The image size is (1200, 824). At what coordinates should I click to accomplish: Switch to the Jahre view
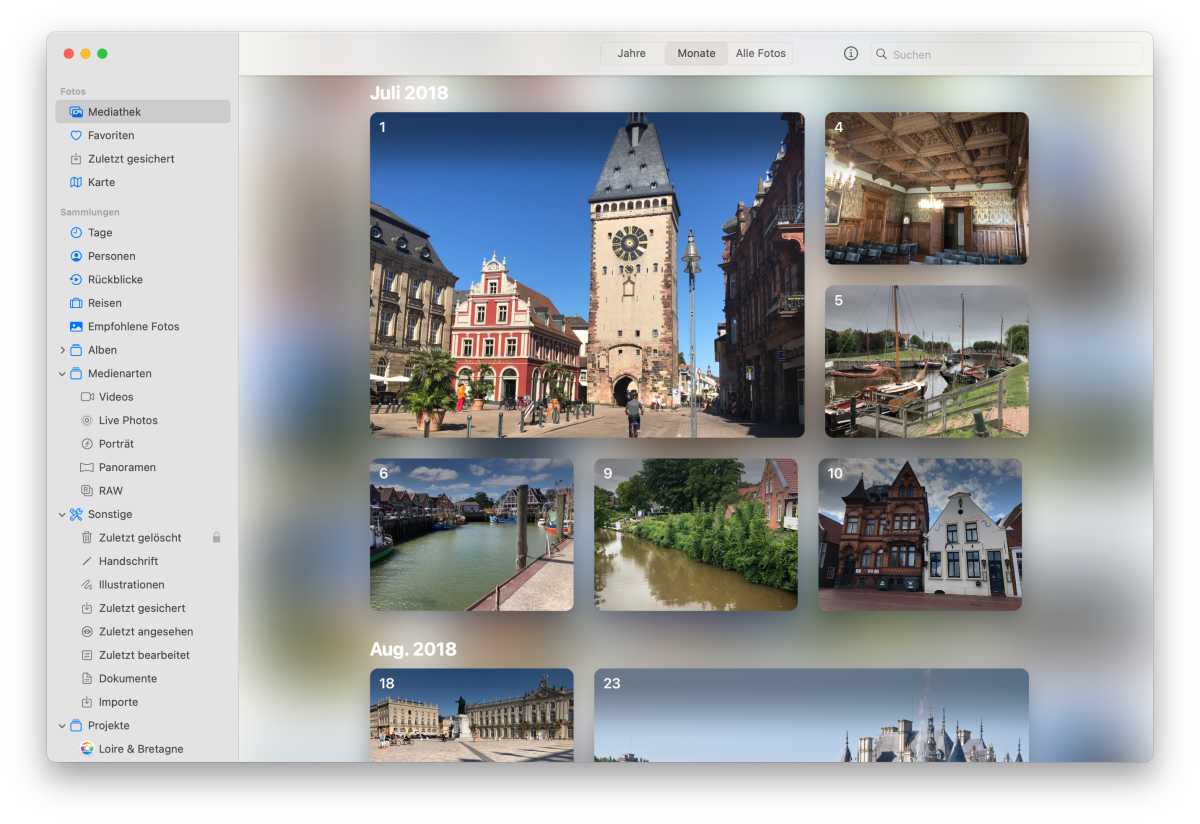tap(631, 53)
